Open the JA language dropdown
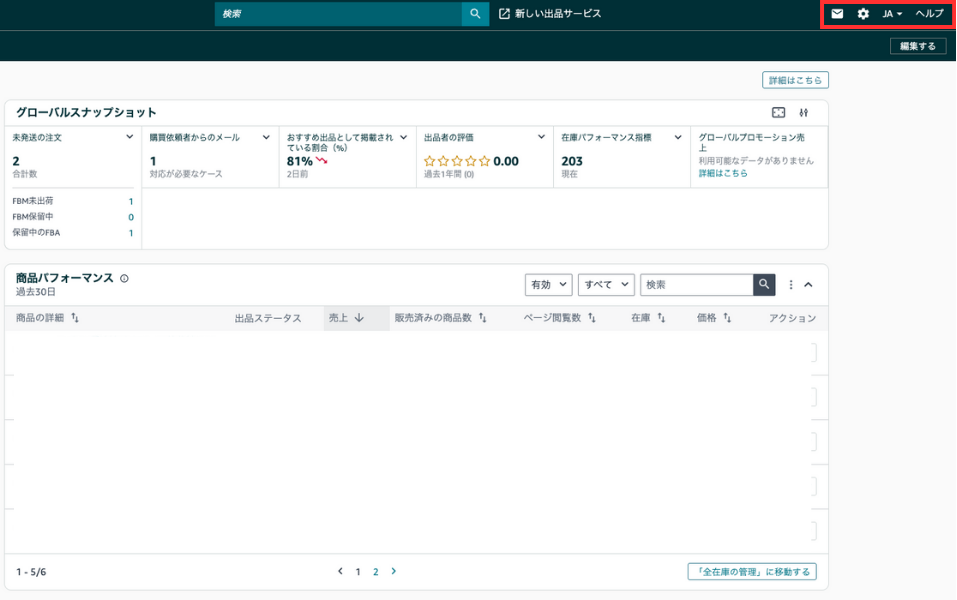Image resolution: width=957 pixels, height=600 pixels. coord(892,14)
